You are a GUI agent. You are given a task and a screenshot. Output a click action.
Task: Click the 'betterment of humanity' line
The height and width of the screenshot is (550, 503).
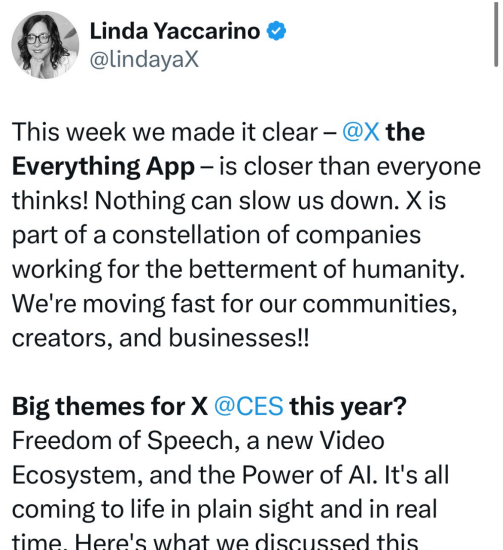(239, 269)
